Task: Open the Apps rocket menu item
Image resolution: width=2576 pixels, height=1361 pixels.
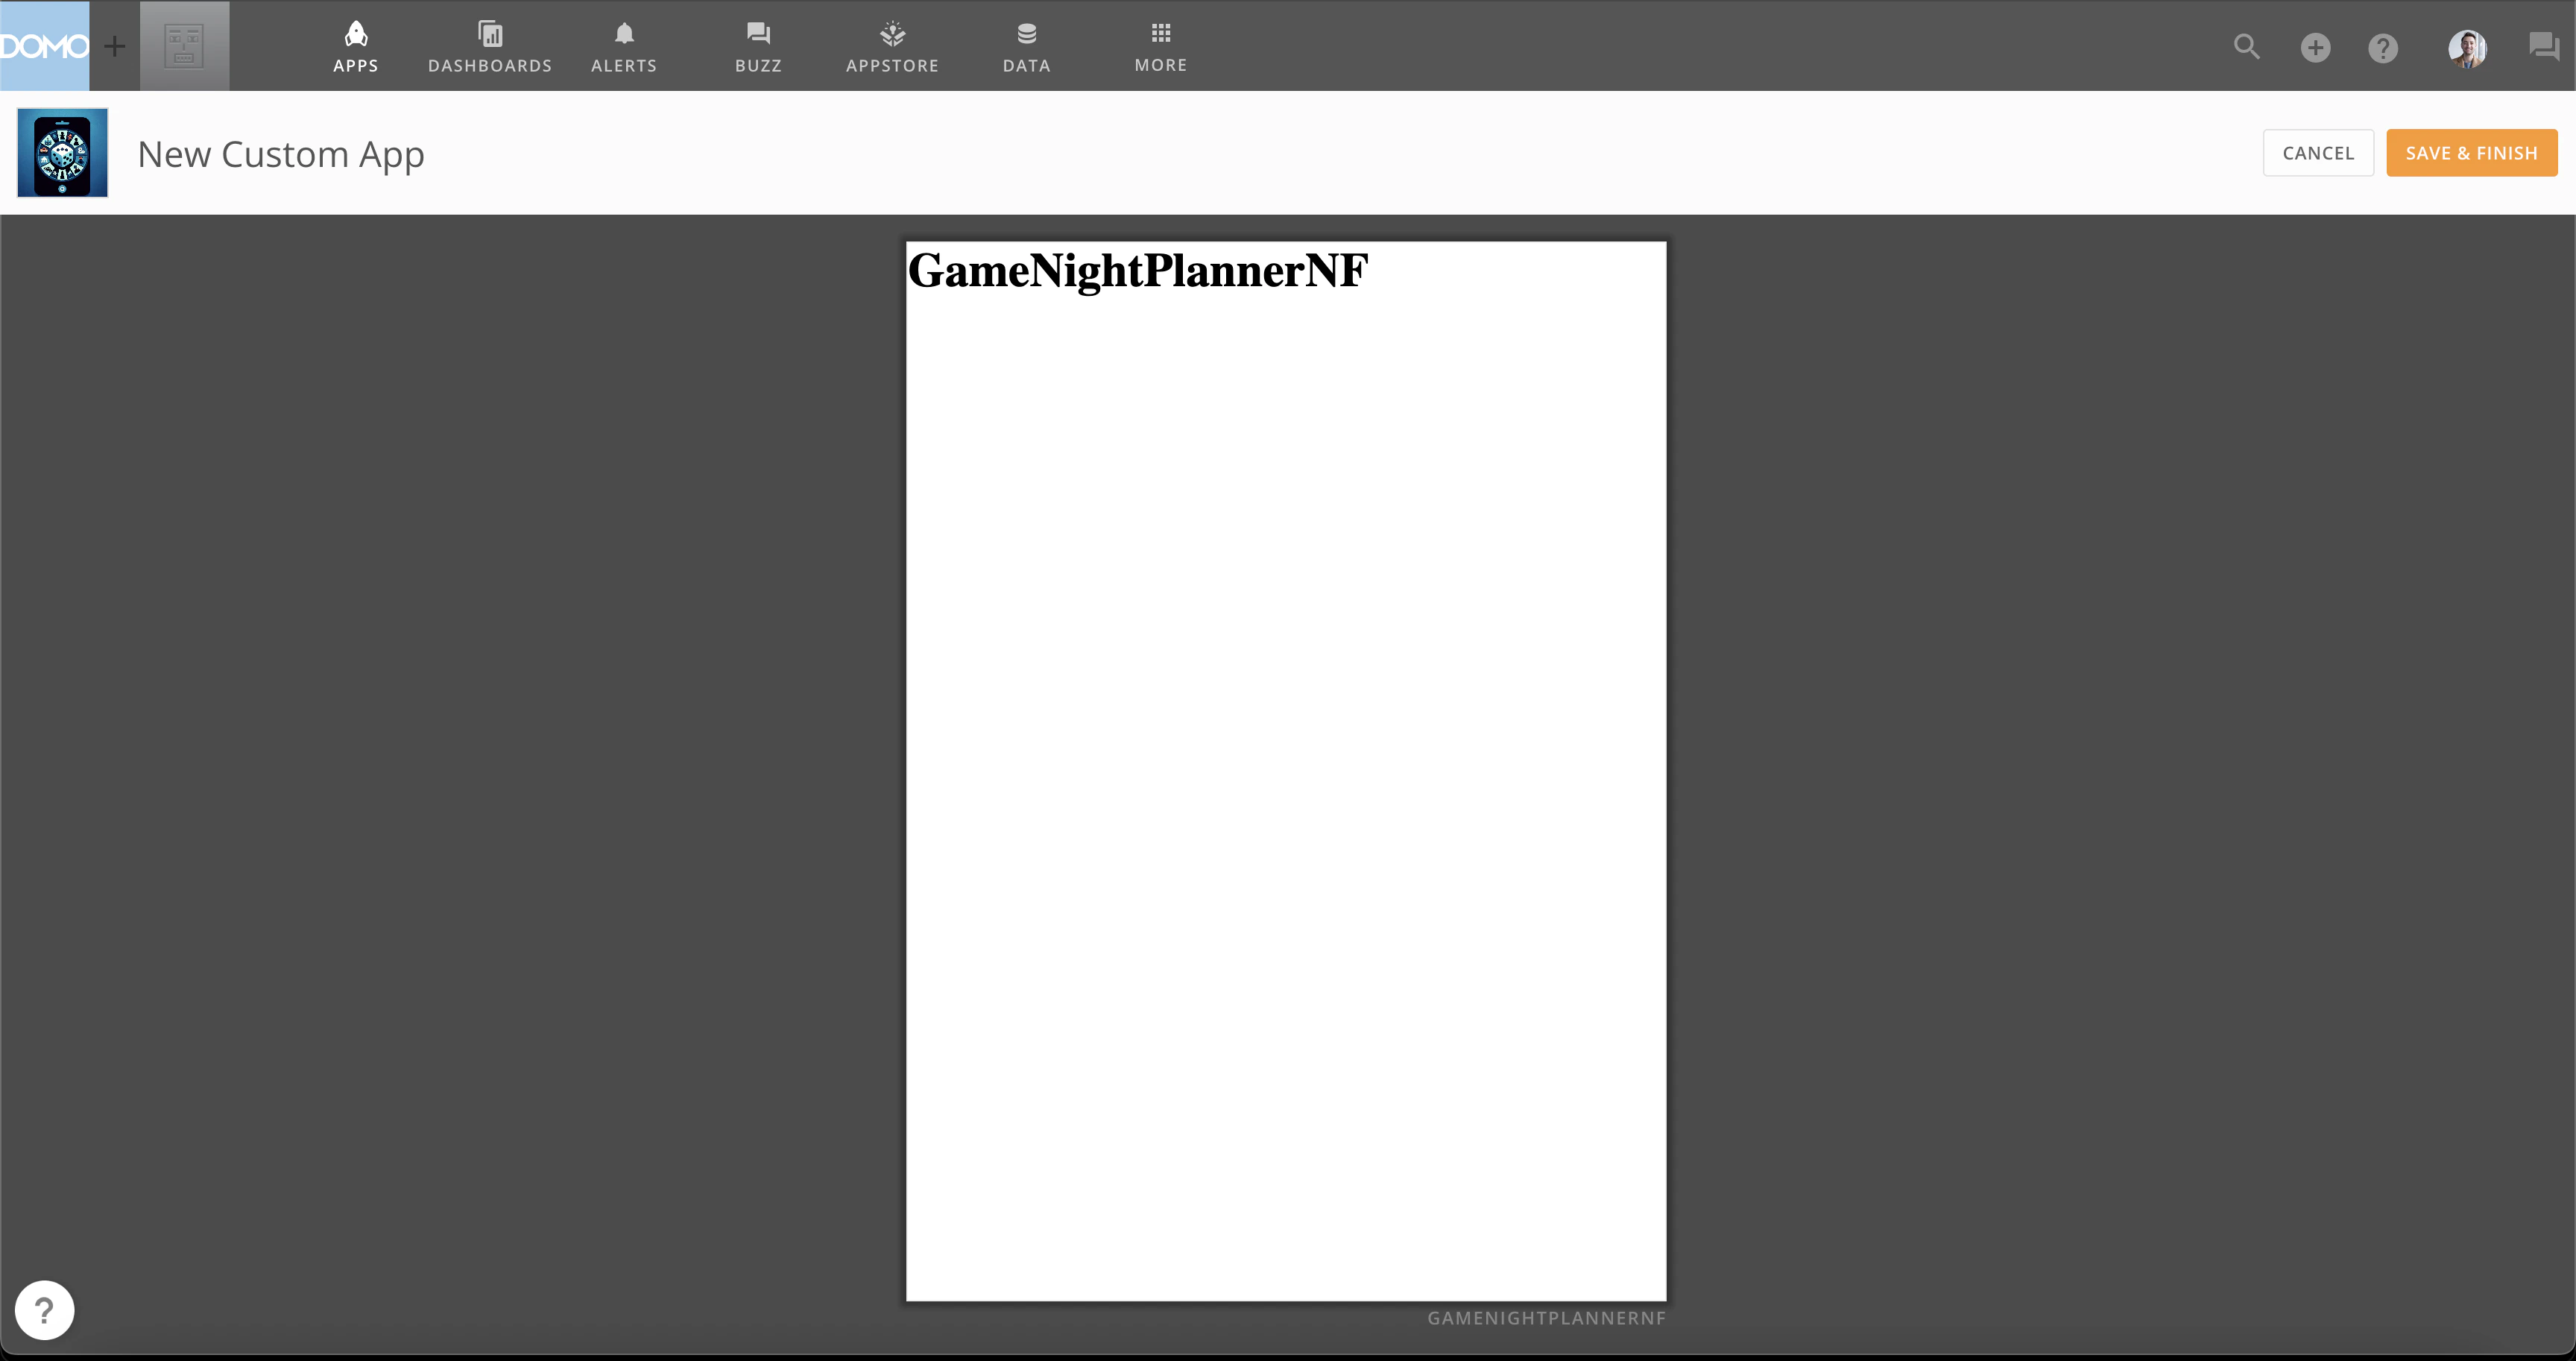Action: pos(356,47)
